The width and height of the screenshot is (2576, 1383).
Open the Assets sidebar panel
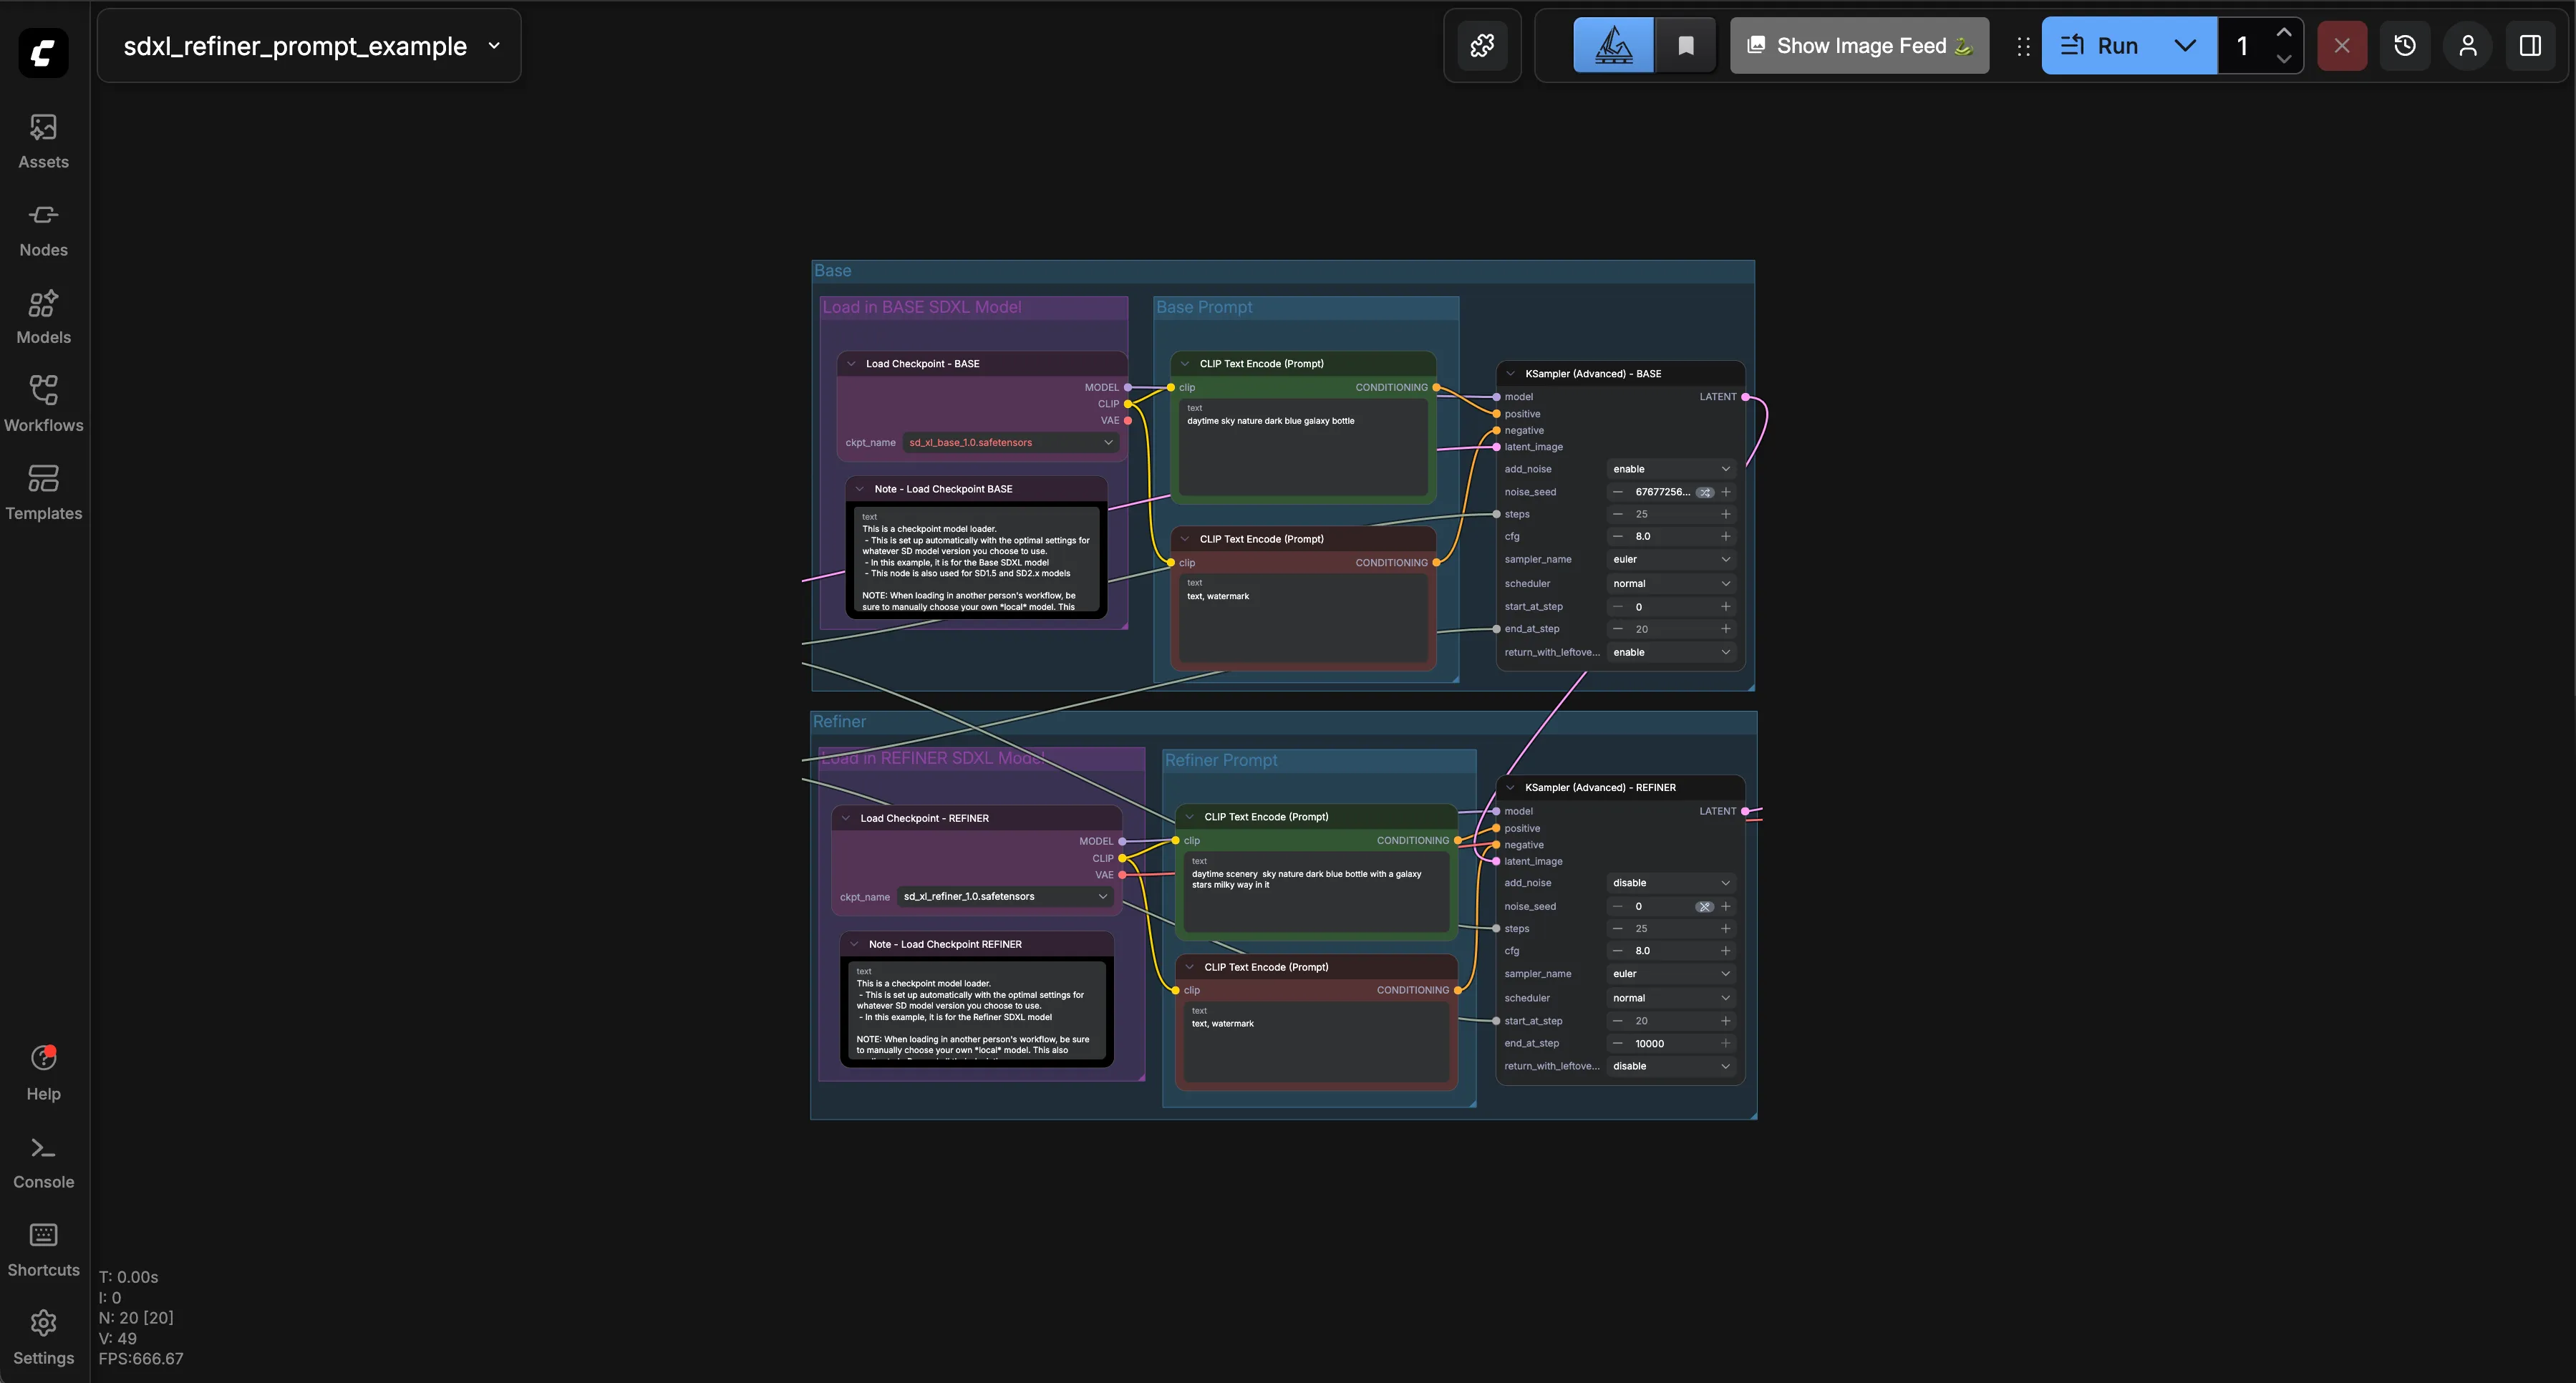pos(43,141)
